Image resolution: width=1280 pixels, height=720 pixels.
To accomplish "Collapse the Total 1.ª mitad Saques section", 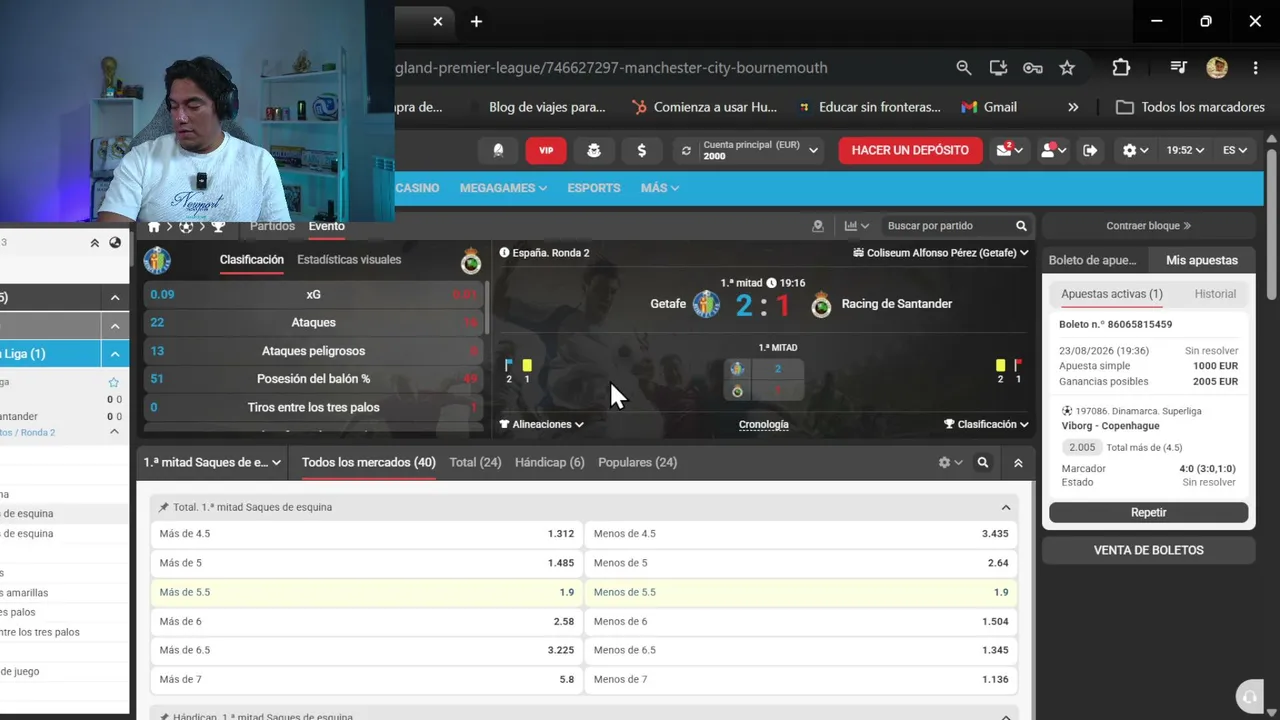I will [x=1006, y=508].
